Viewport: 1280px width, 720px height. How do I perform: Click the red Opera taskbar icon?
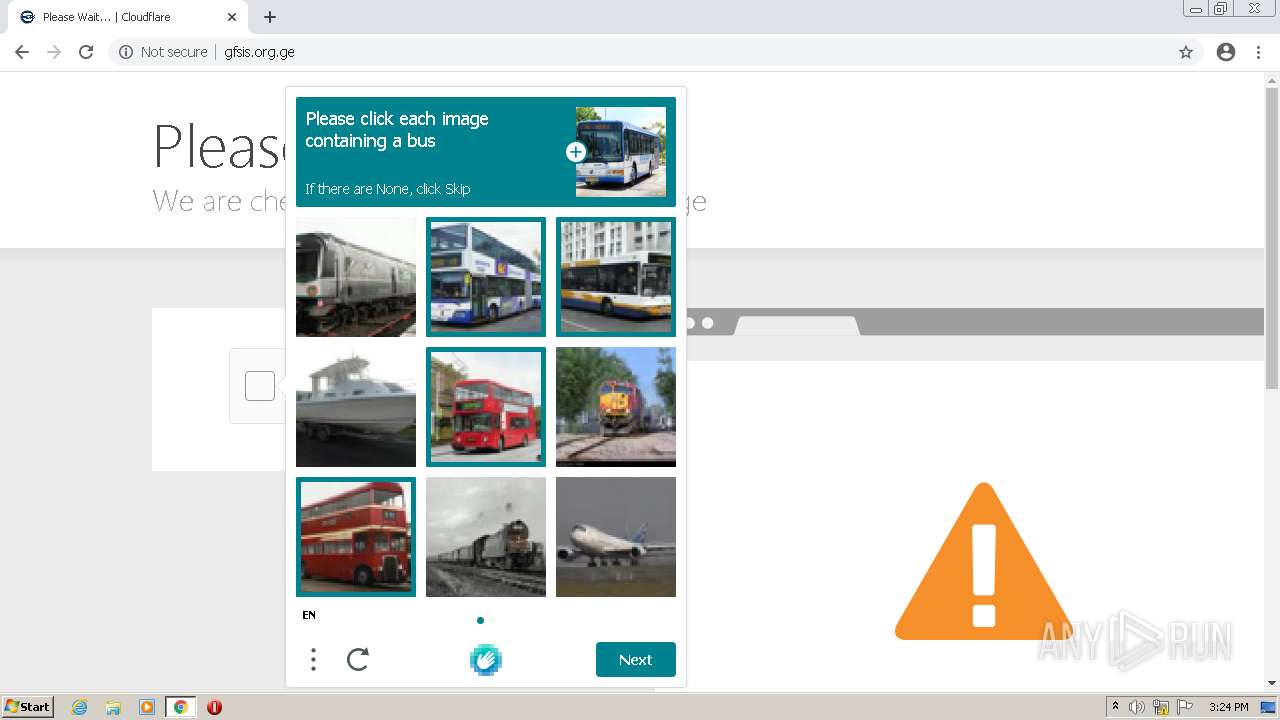(x=214, y=707)
